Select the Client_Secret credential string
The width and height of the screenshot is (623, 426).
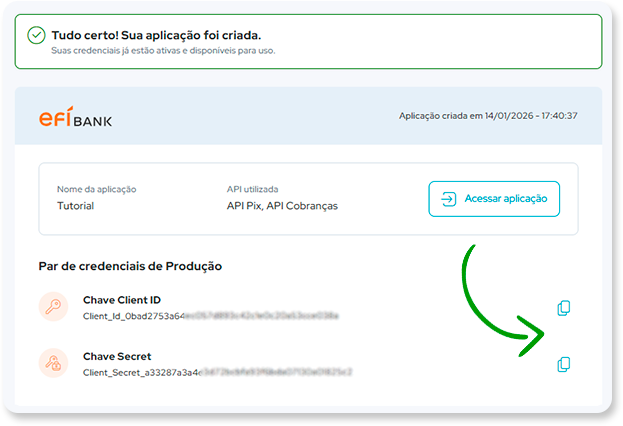point(217,372)
